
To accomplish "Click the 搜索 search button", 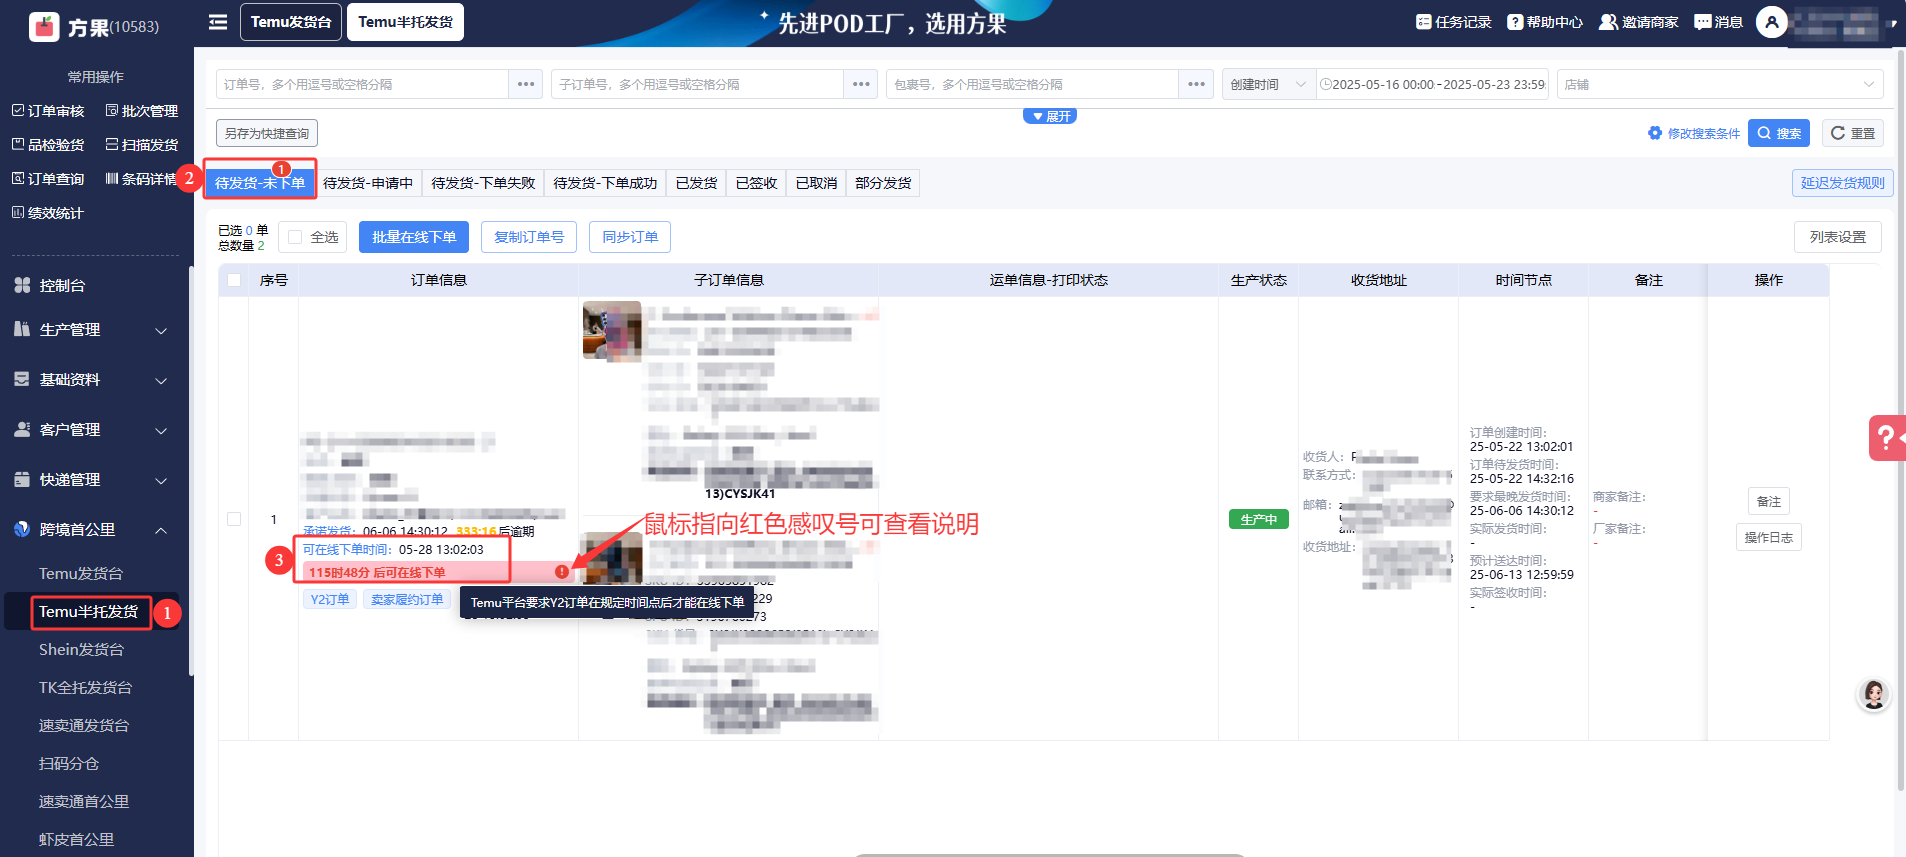I will click(1779, 133).
